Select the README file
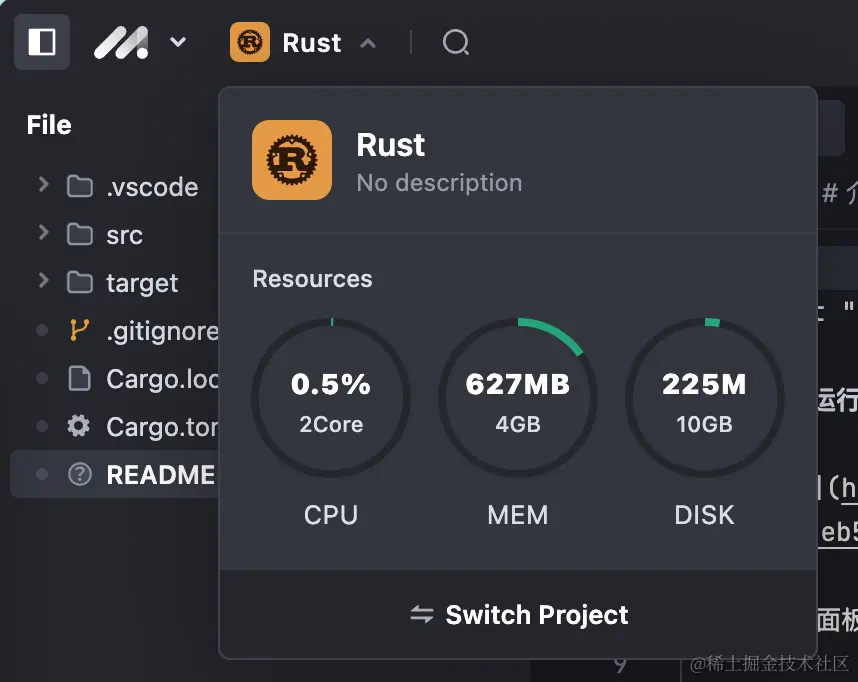Image resolution: width=858 pixels, height=682 pixels. tap(114, 474)
